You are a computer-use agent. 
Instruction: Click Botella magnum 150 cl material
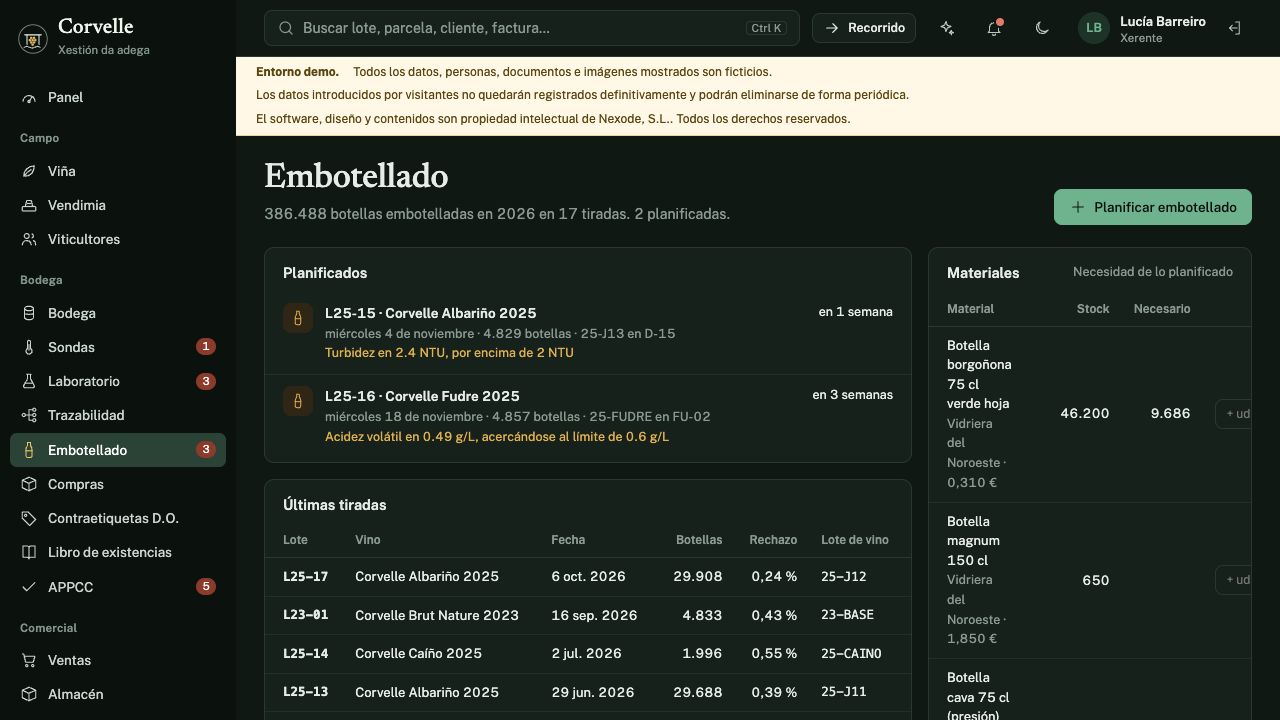tap(973, 541)
